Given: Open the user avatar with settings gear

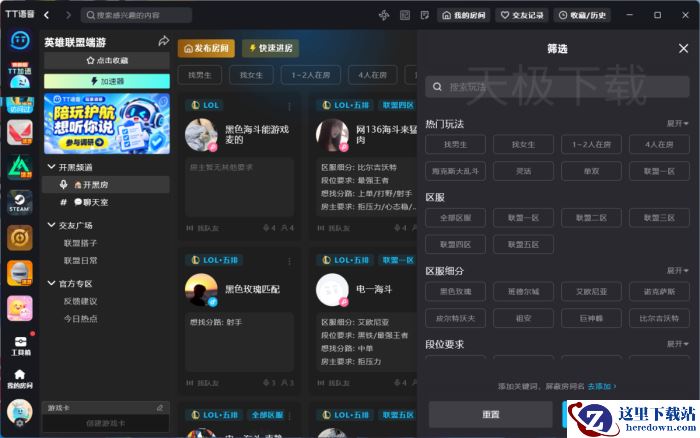Looking at the screenshot, I should 20,413.
